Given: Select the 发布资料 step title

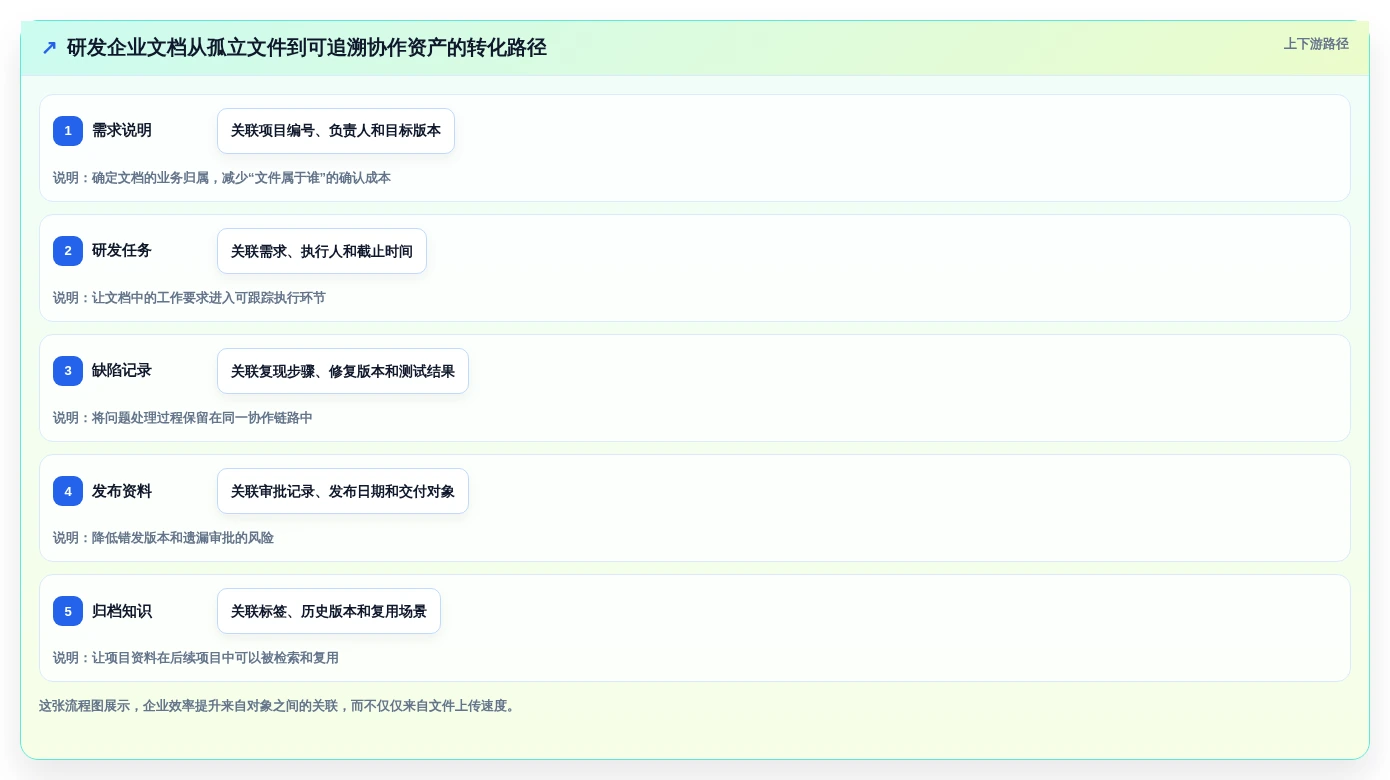Looking at the screenshot, I should coord(122,491).
